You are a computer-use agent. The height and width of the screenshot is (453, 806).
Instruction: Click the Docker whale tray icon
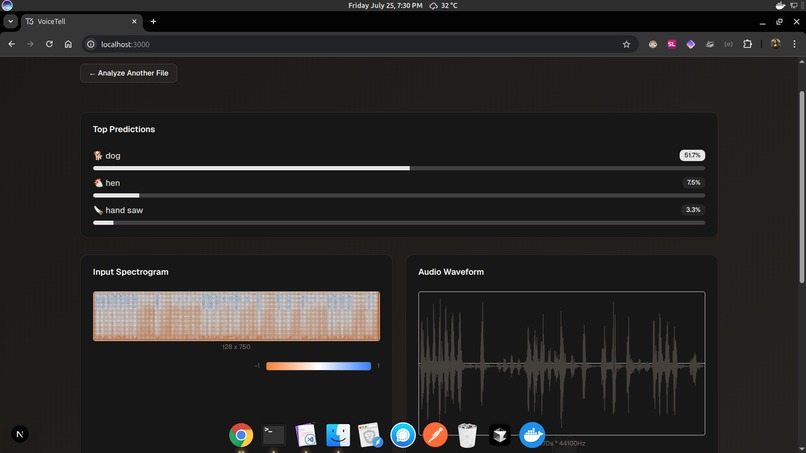tap(780, 6)
